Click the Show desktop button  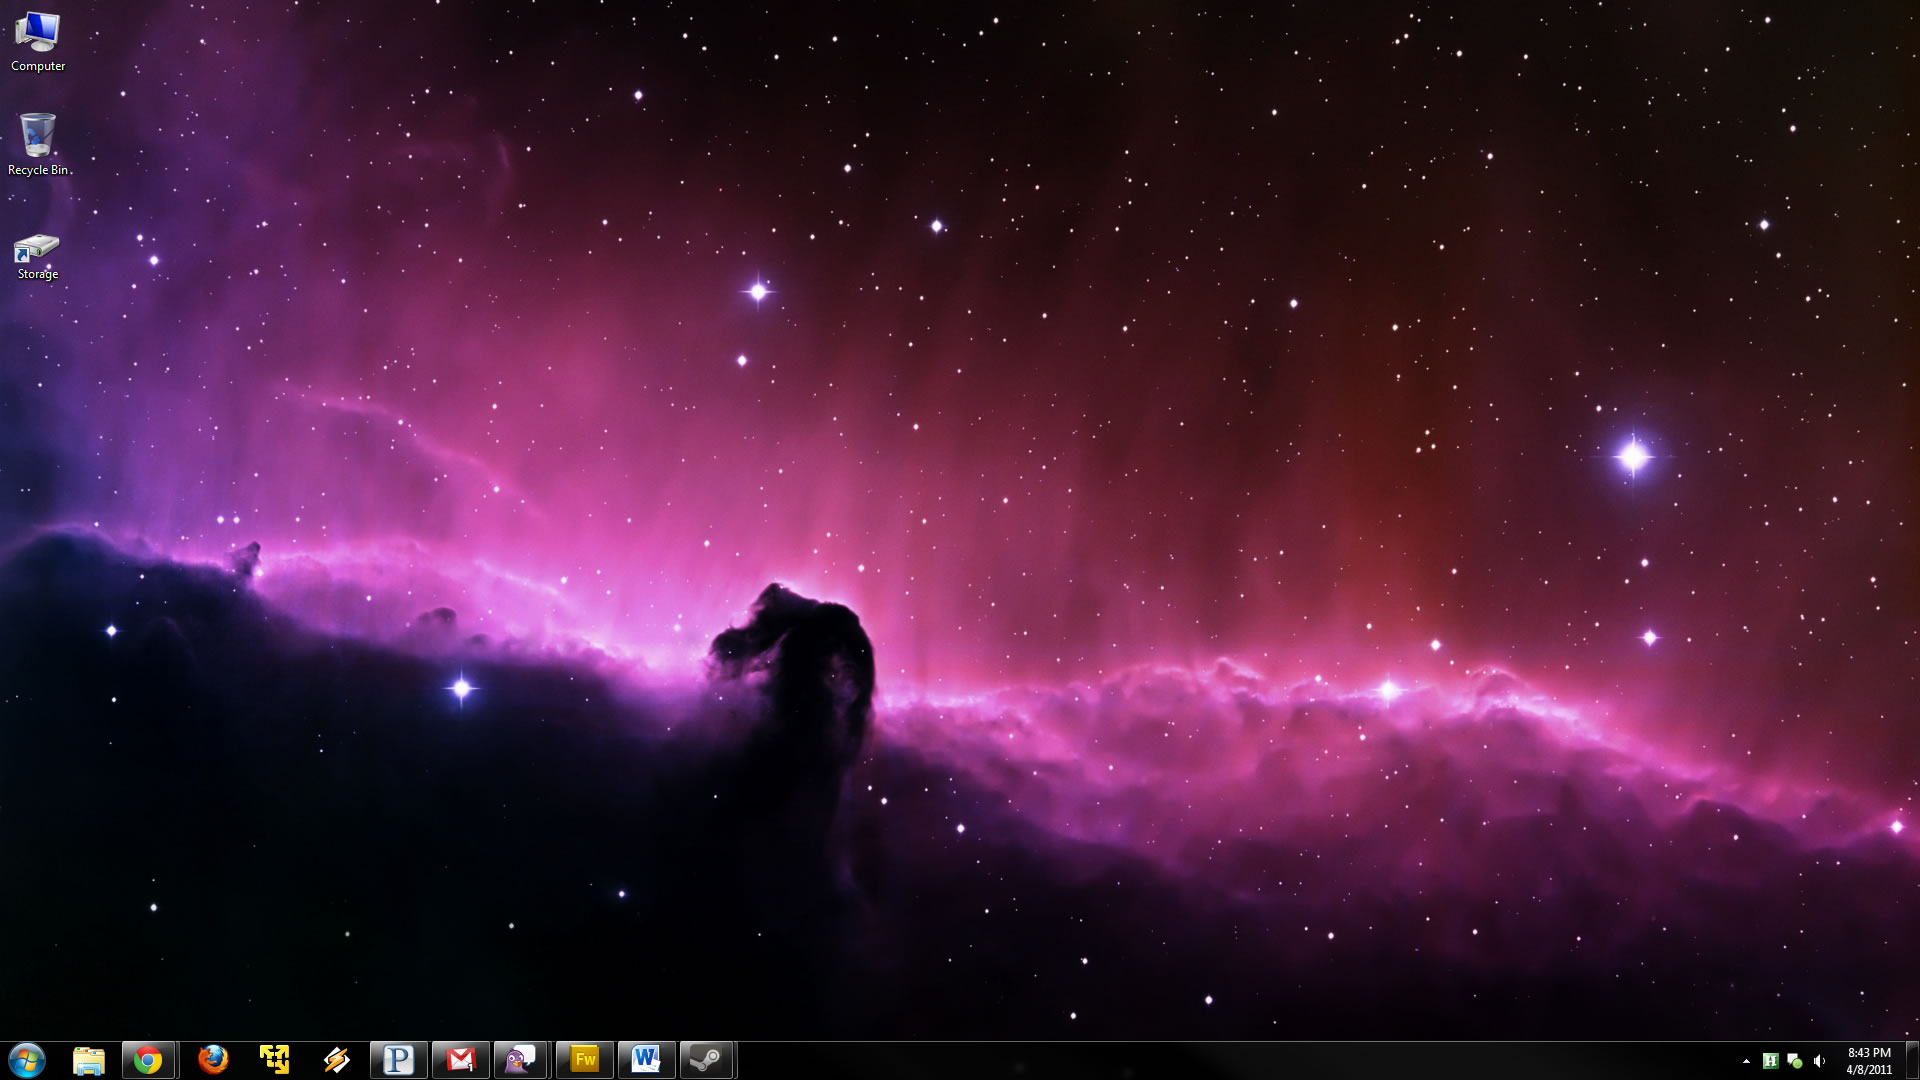pos(1912,1060)
